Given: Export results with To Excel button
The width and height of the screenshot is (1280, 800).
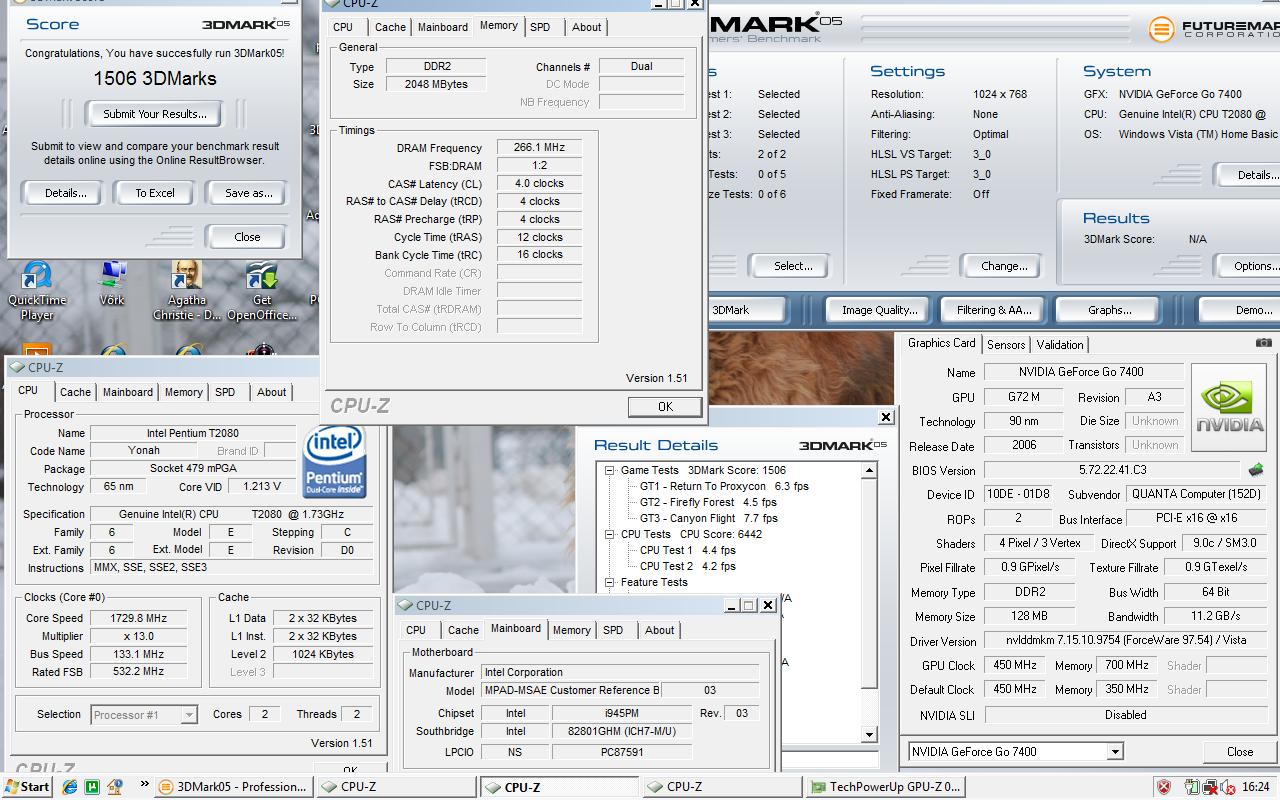Looking at the screenshot, I should pyautogui.click(x=155, y=193).
